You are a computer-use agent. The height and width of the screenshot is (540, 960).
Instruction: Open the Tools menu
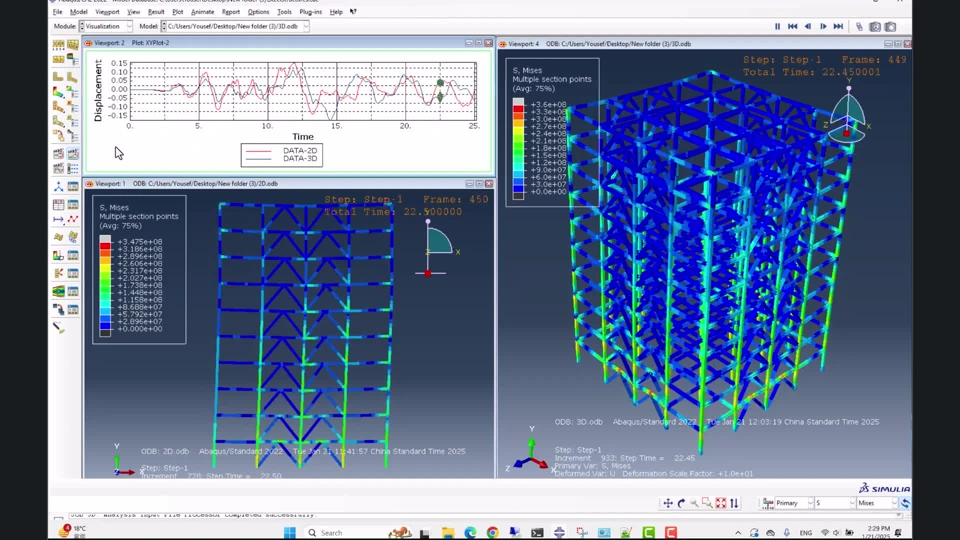pos(284,12)
